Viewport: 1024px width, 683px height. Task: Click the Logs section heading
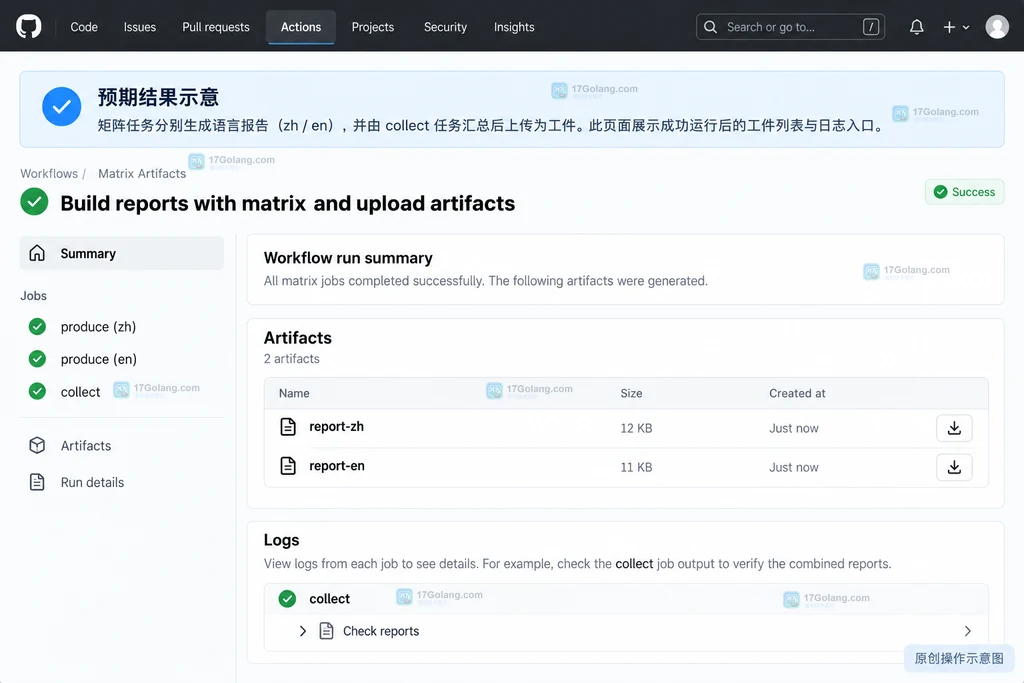point(281,540)
